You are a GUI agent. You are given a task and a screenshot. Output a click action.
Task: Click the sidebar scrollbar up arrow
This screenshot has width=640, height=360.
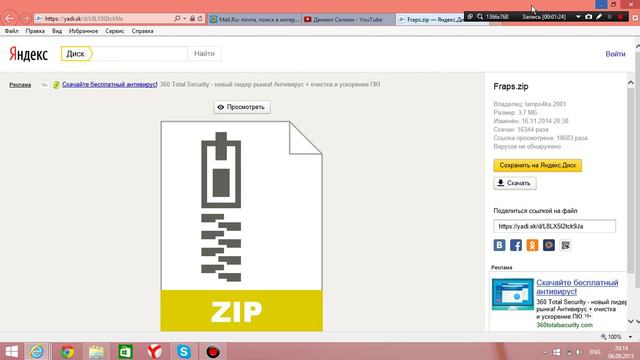[631, 82]
